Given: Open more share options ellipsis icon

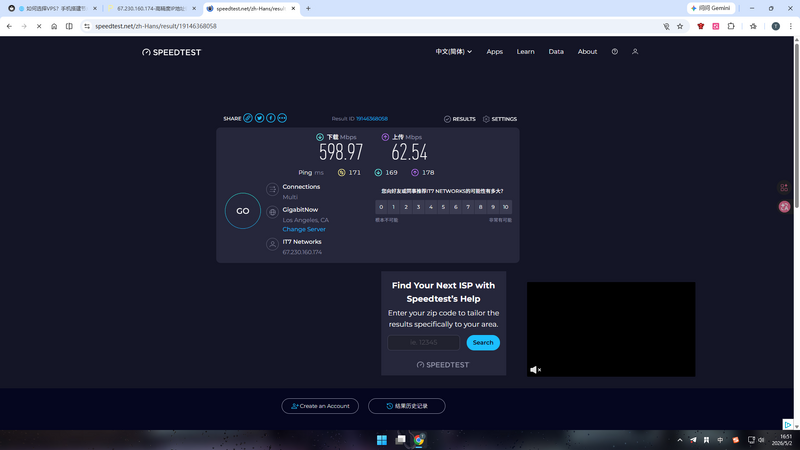Looking at the screenshot, I should [x=282, y=118].
